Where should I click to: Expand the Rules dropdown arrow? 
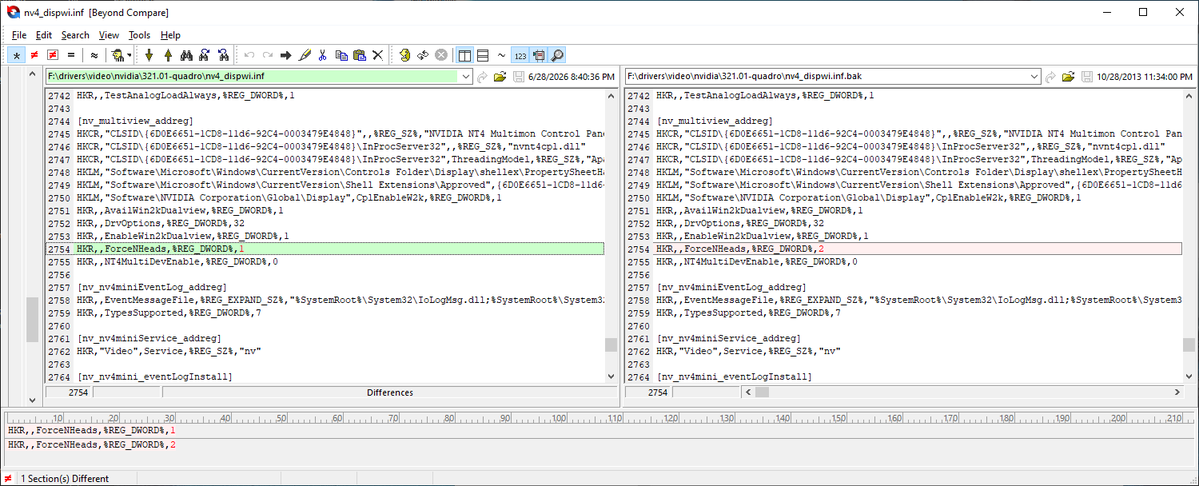click(129, 55)
